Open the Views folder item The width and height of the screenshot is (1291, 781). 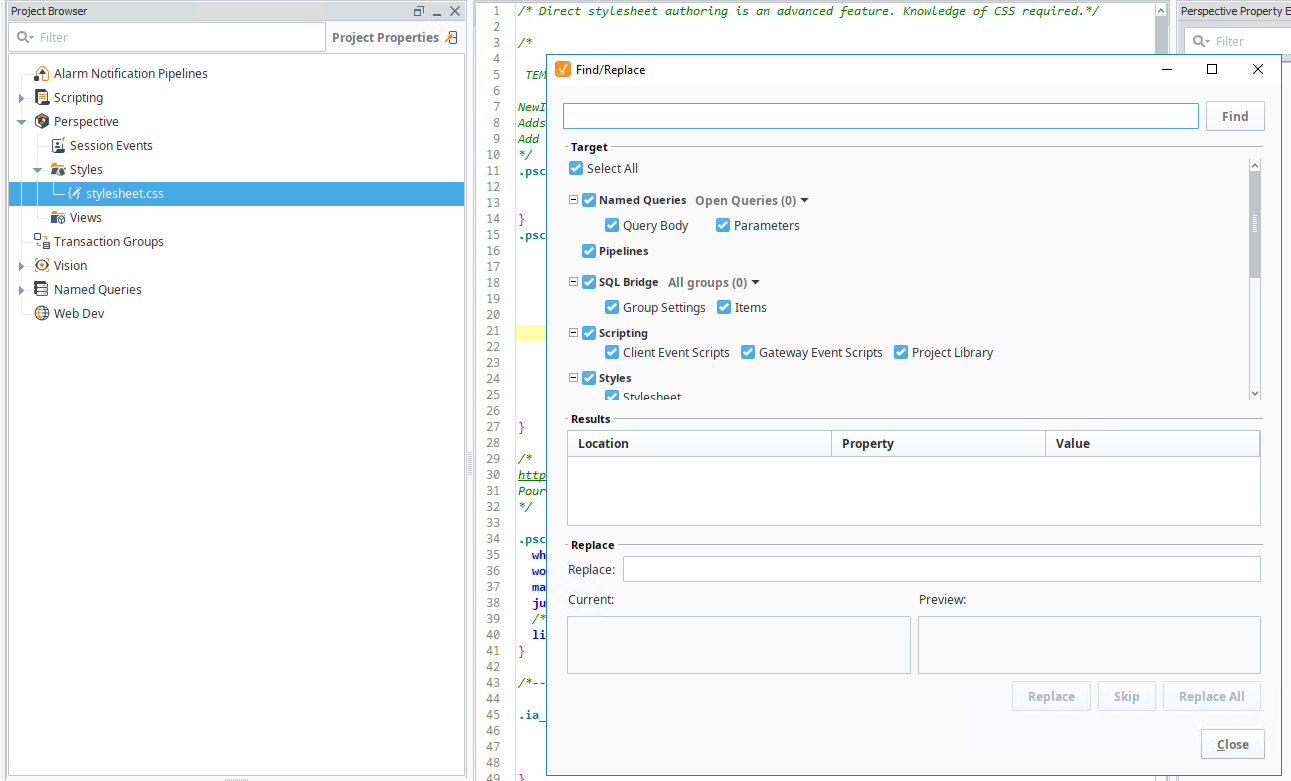(x=85, y=218)
